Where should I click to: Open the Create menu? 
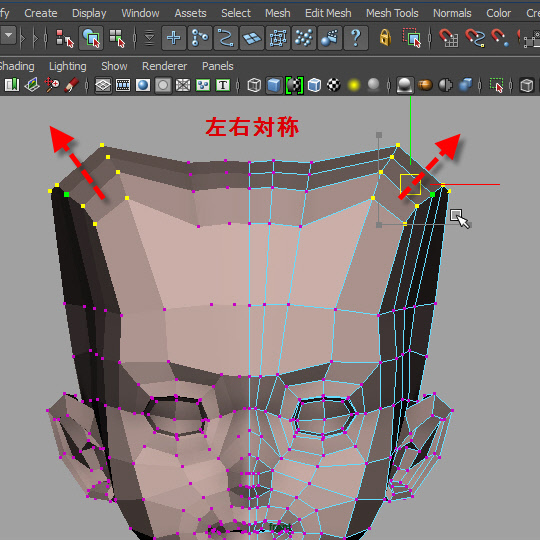coord(41,13)
